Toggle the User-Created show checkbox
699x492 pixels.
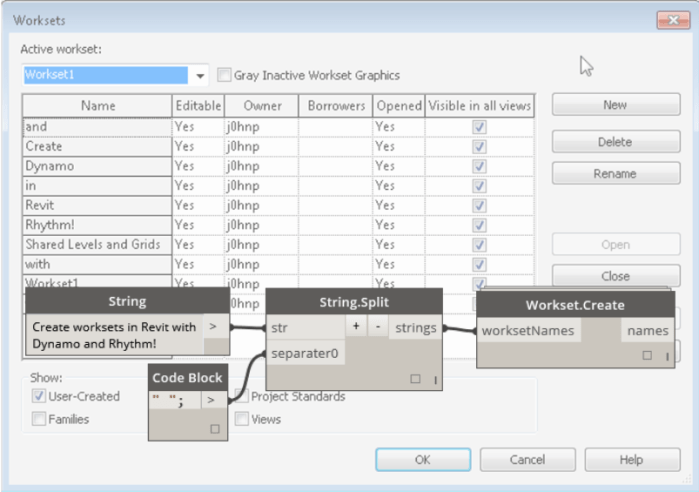[38, 397]
